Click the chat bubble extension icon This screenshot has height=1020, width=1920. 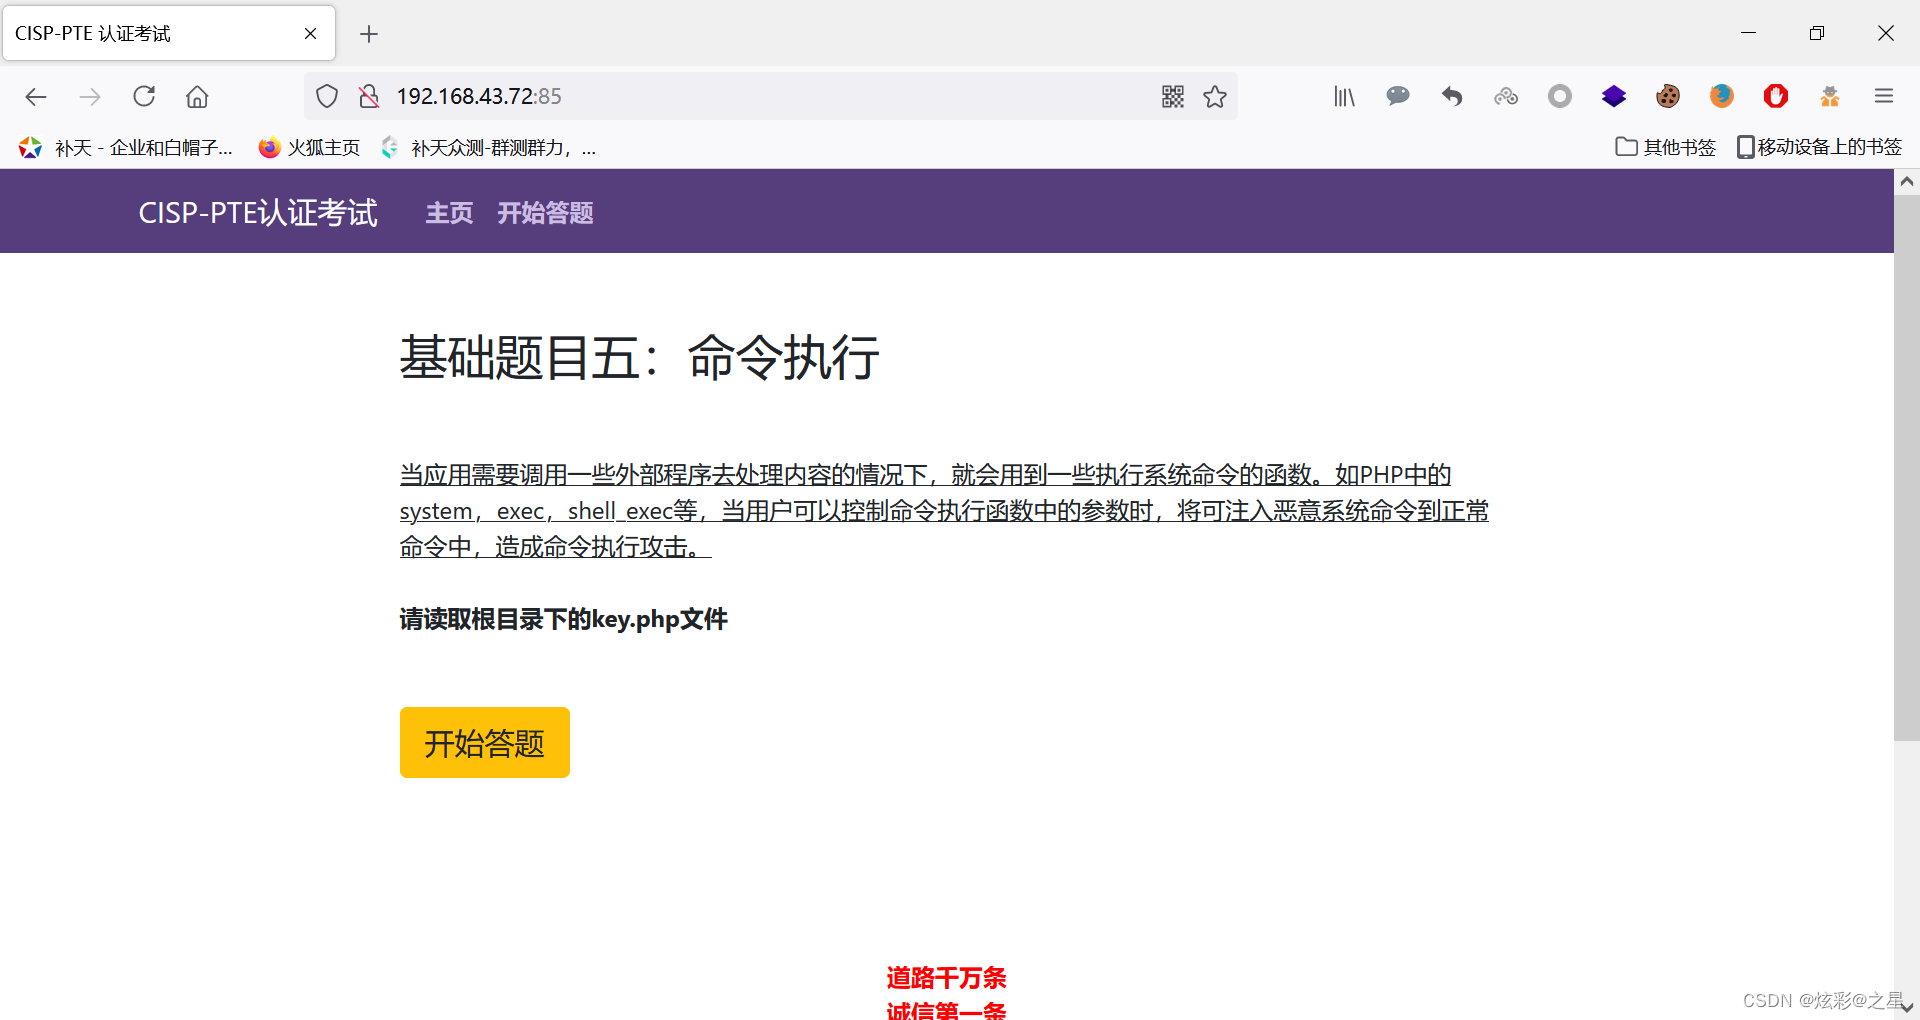1398,96
